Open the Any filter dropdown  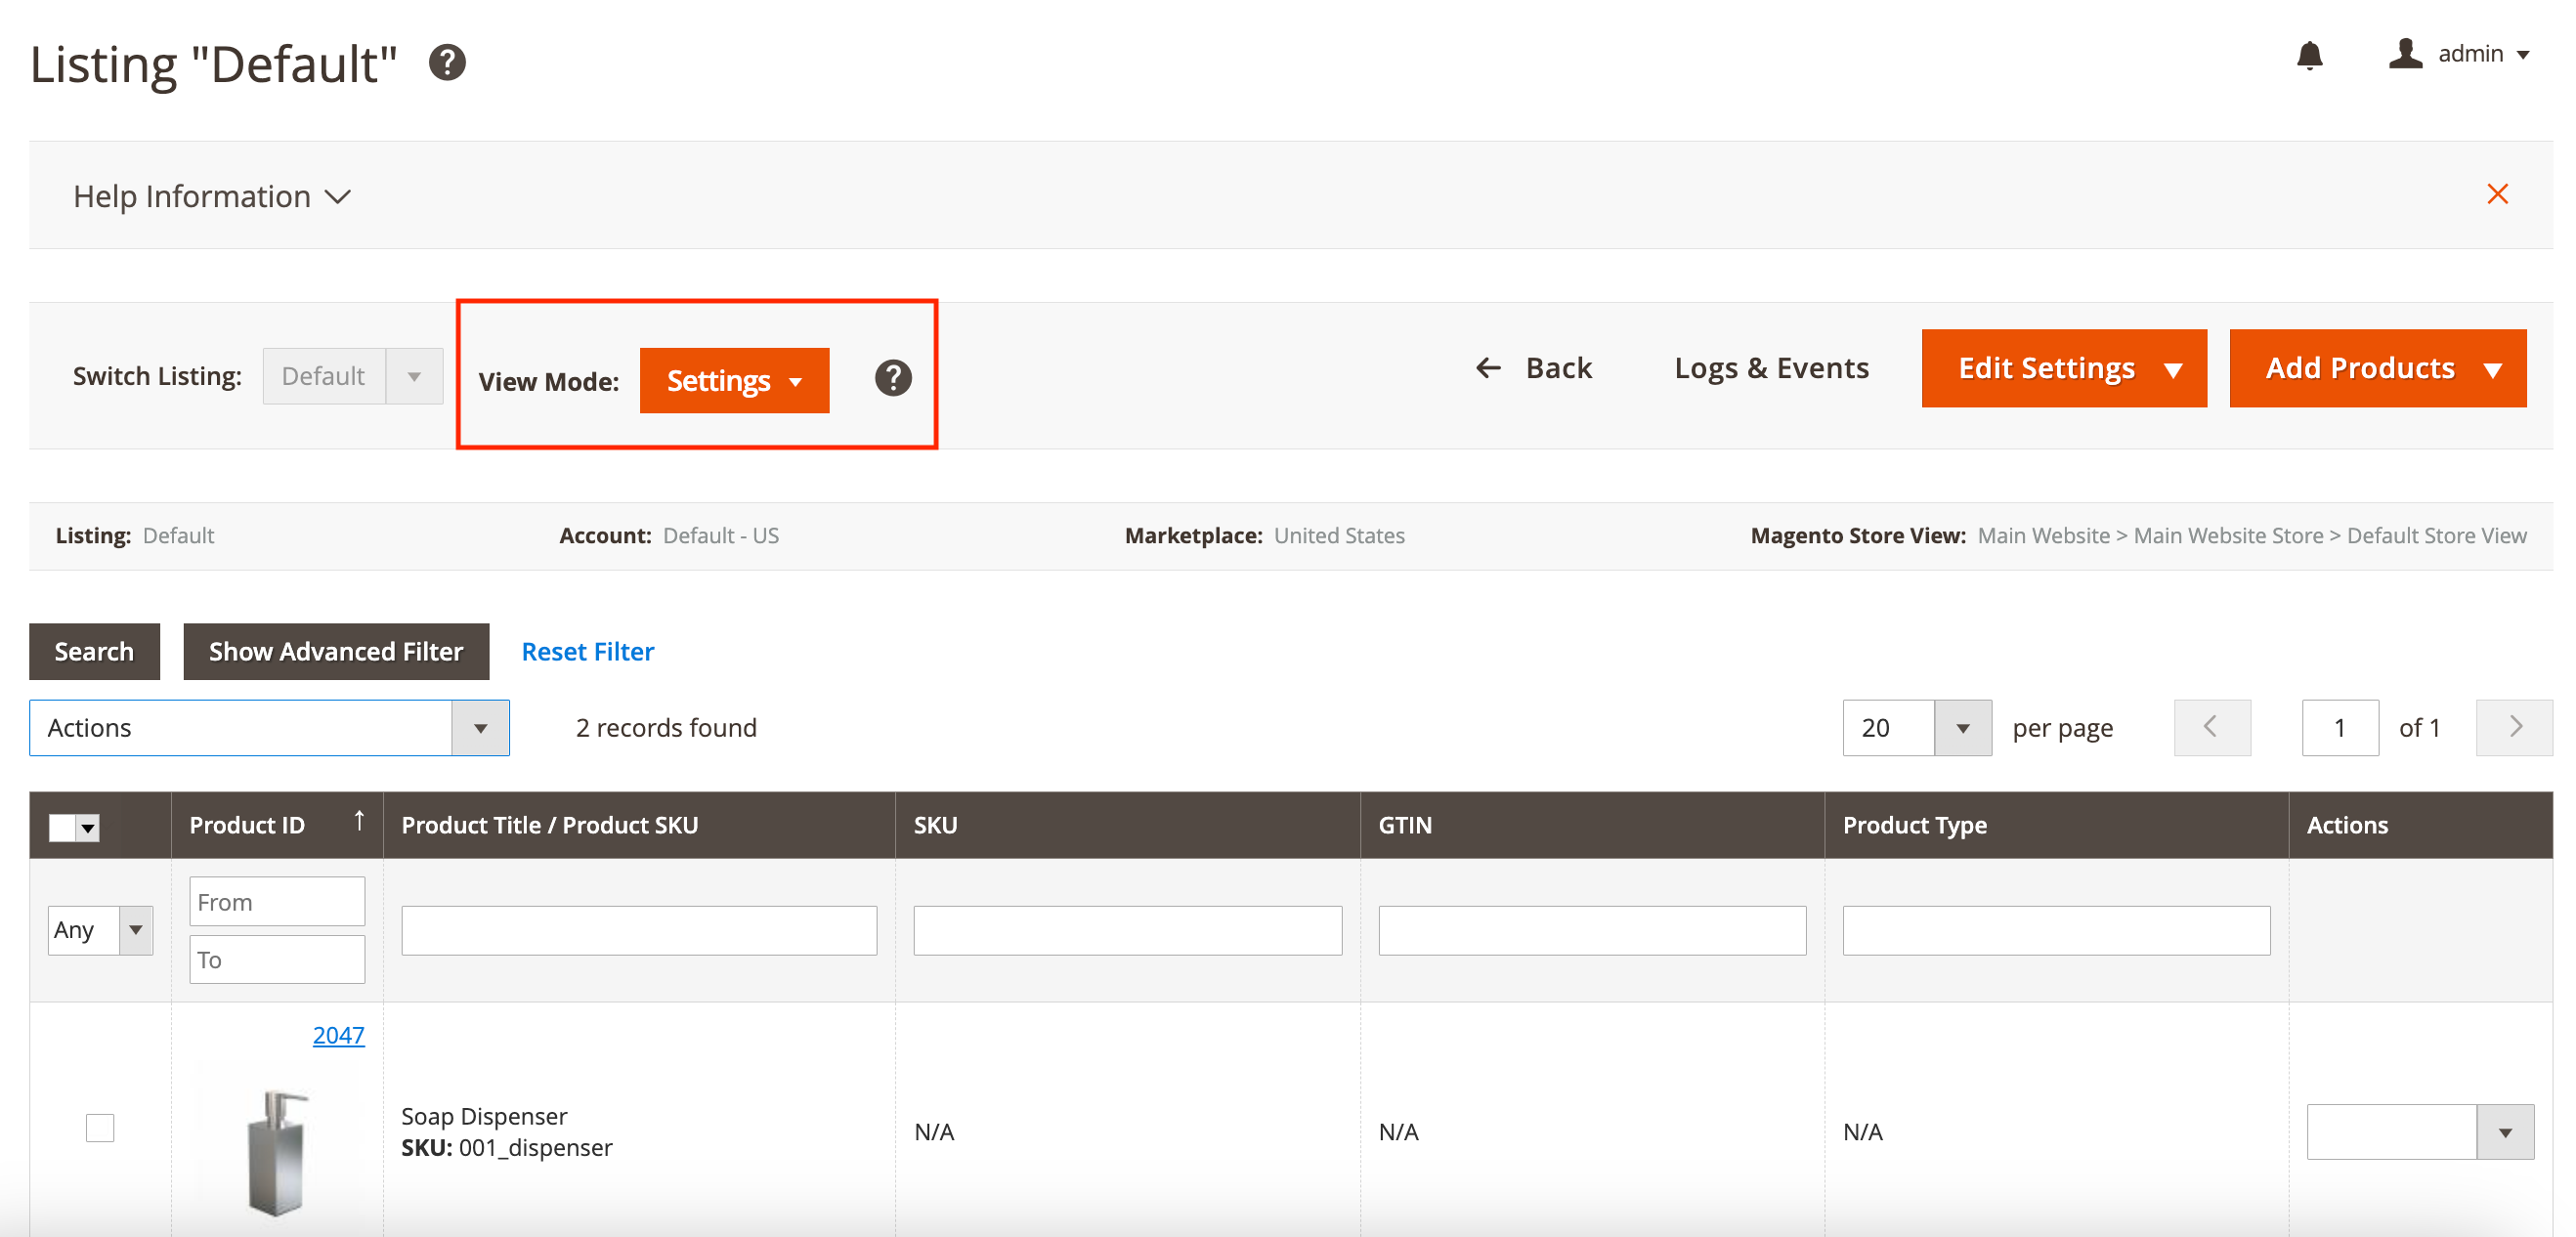tap(100, 930)
